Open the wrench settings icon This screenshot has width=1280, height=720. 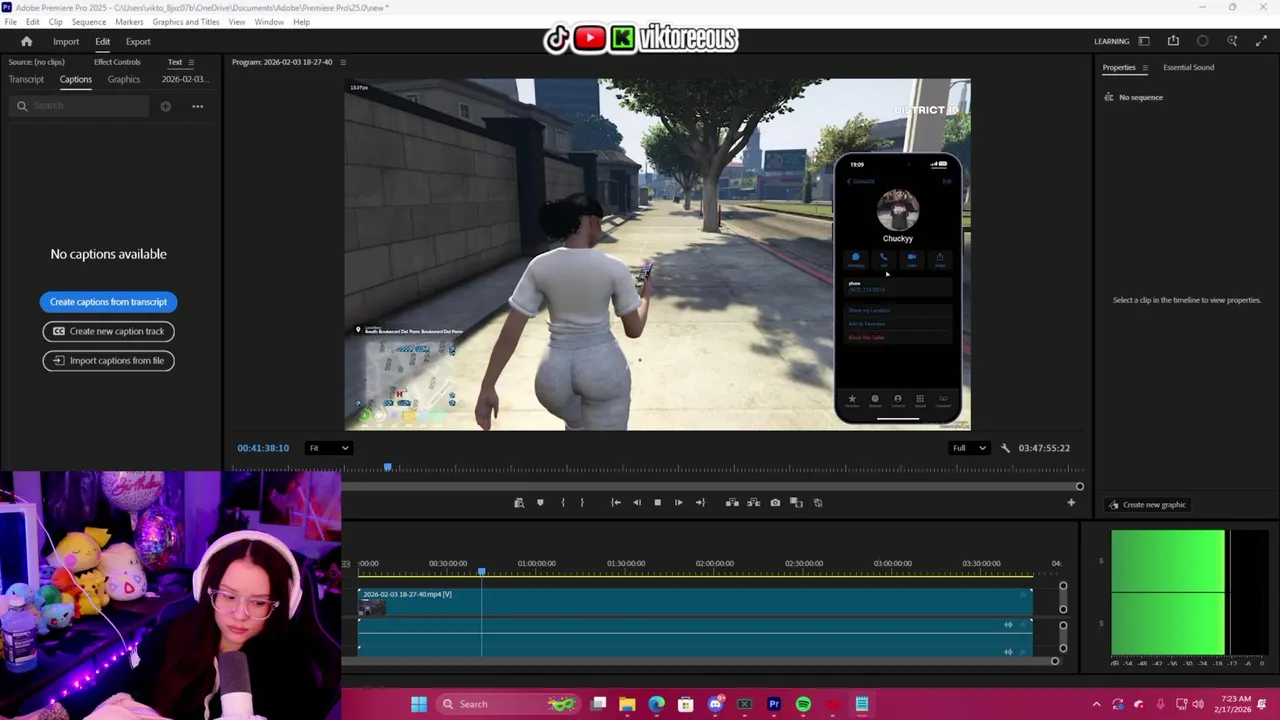pos(1006,448)
